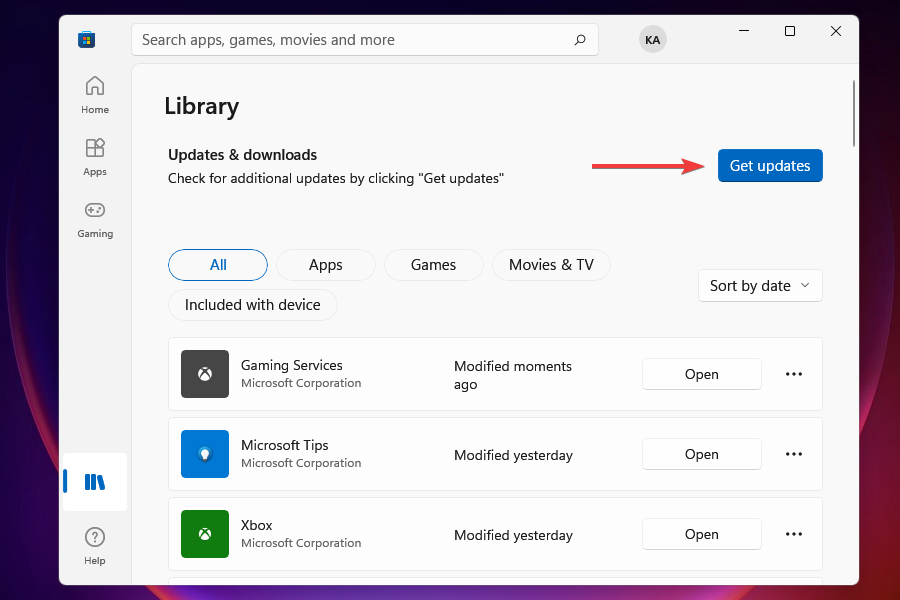900x600 pixels.
Task: Minimize the Microsoft Store window
Action: pos(744,31)
